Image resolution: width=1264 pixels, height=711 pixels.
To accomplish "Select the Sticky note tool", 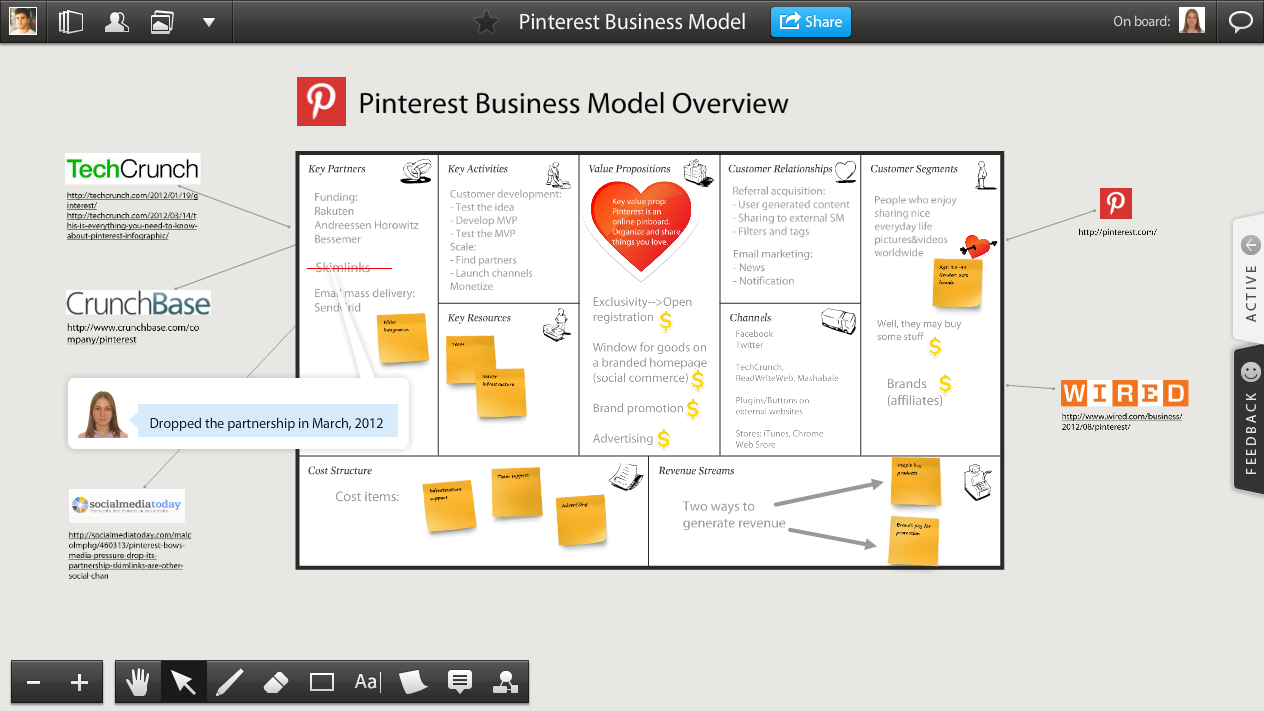I will pos(413,682).
